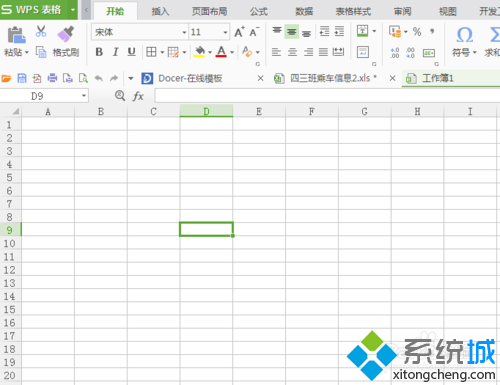Open the Name Box D9 dropdown arrow

pyautogui.click(x=84, y=96)
